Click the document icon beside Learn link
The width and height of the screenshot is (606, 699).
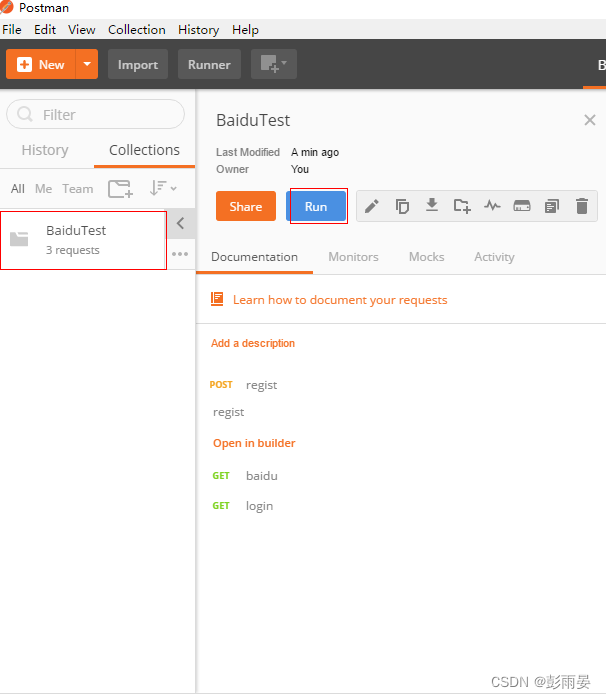217,299
